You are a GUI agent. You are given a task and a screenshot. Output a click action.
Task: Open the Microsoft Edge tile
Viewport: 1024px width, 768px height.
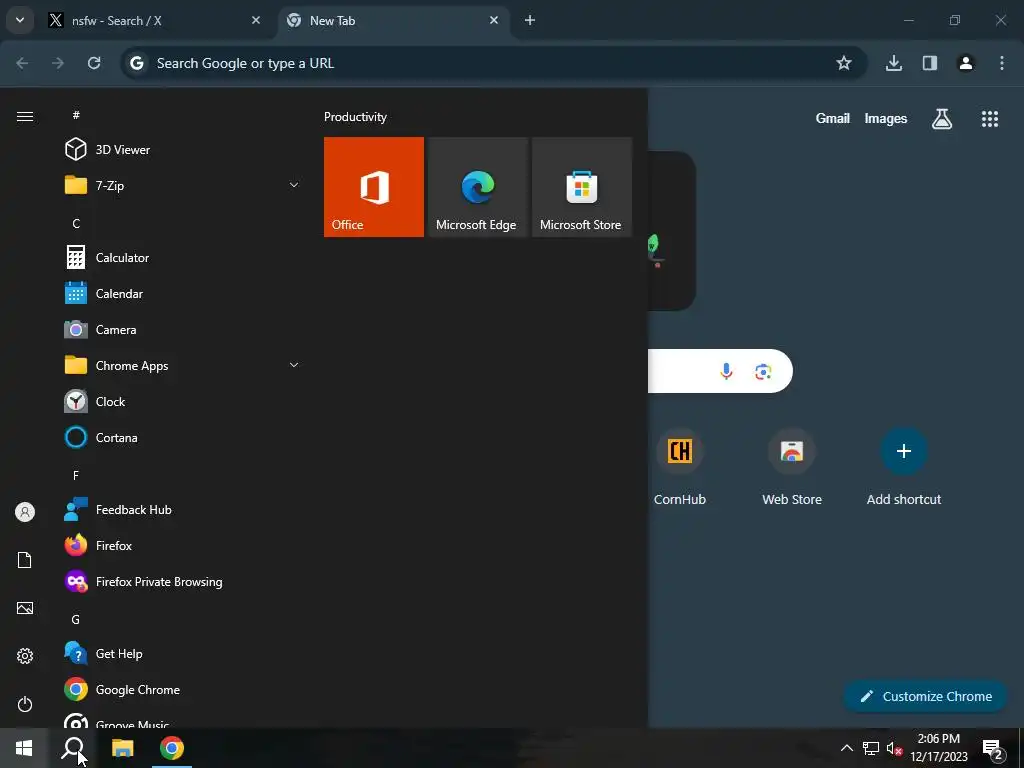(477, 187)
